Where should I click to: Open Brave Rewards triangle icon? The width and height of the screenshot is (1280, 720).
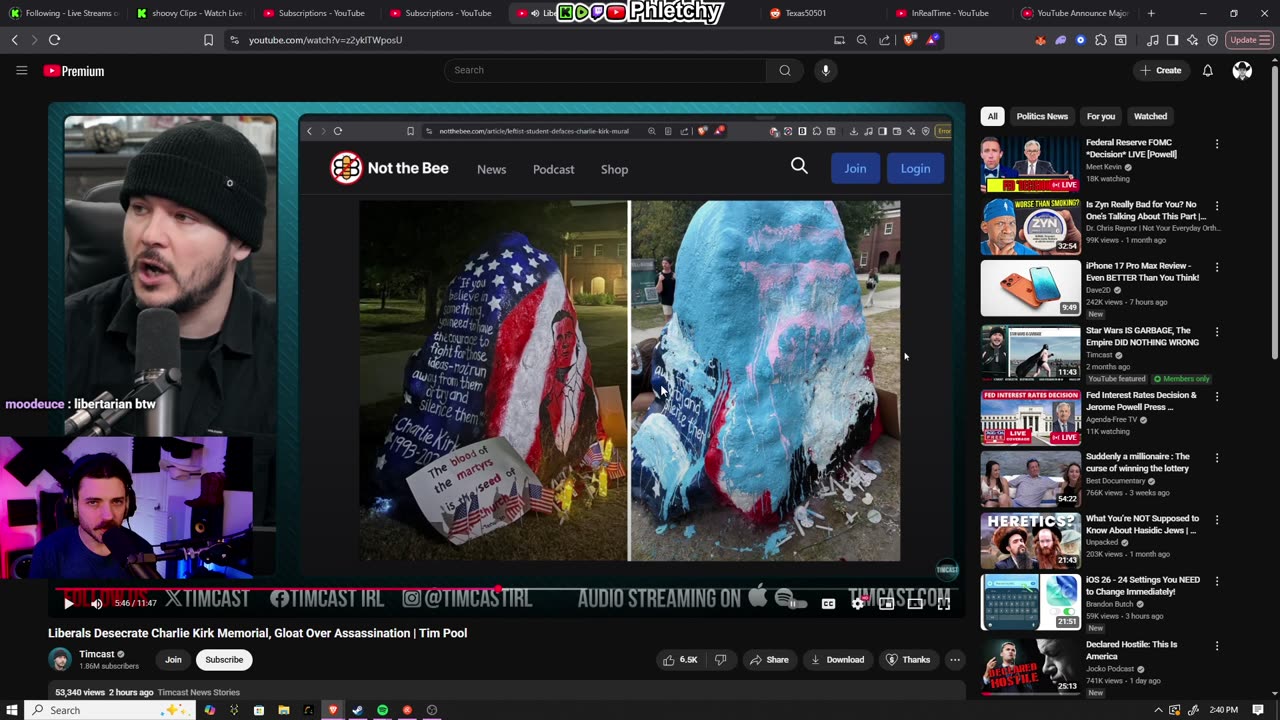932,40
